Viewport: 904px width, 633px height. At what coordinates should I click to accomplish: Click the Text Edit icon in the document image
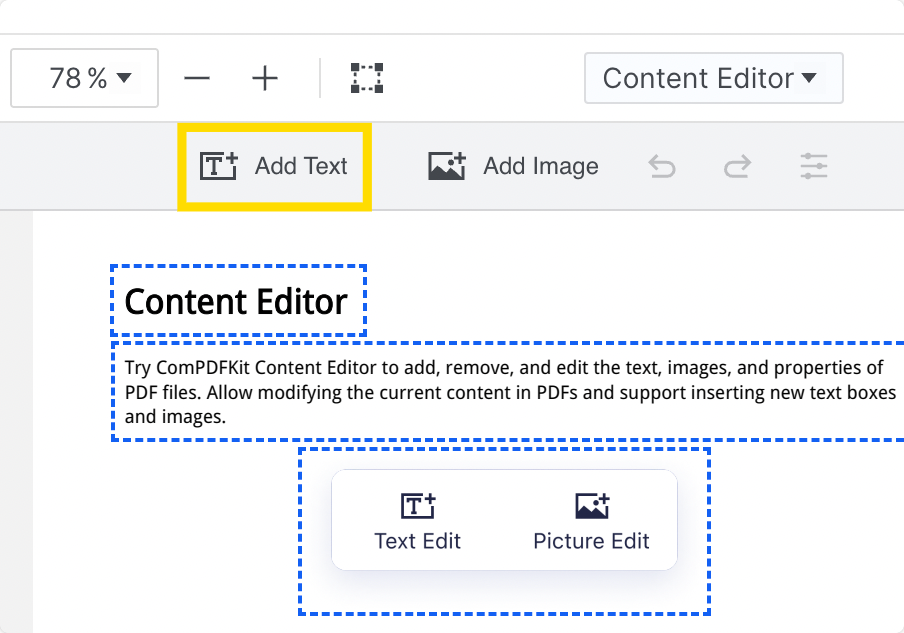click(x=418, y=506)
